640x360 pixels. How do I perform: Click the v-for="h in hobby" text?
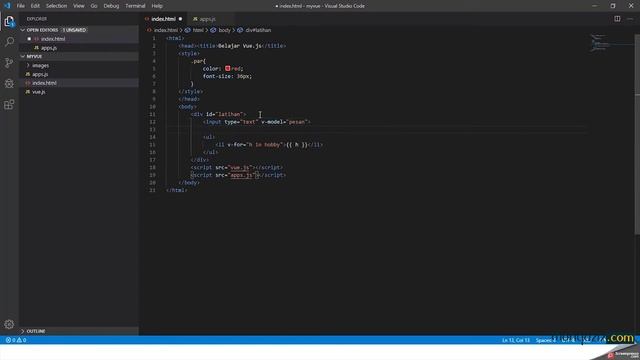(255, 144)
